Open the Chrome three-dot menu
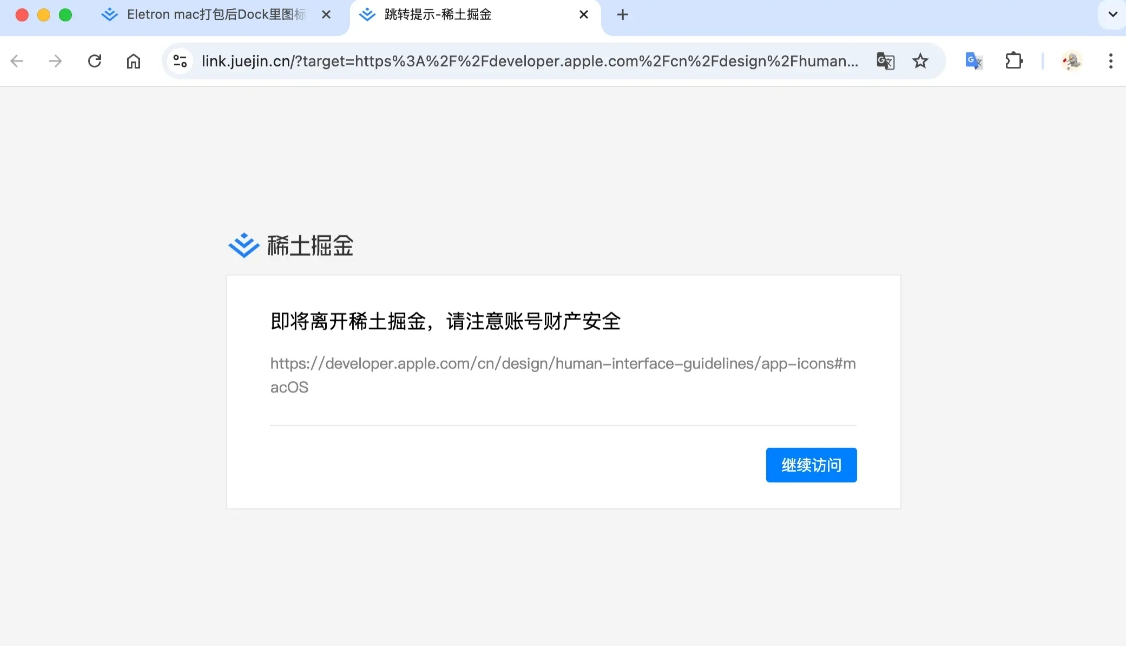 click(1110, 61)
